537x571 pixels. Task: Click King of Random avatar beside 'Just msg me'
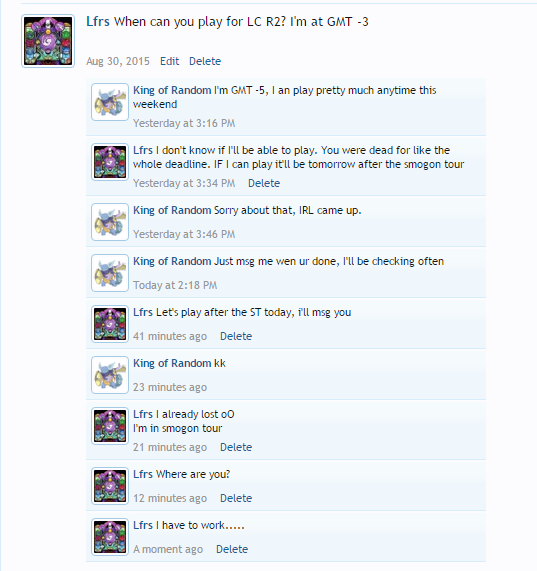[x=110, y=273]
